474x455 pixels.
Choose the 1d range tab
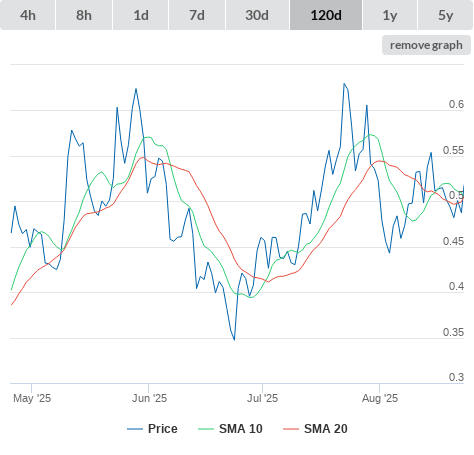click(141, 15)
